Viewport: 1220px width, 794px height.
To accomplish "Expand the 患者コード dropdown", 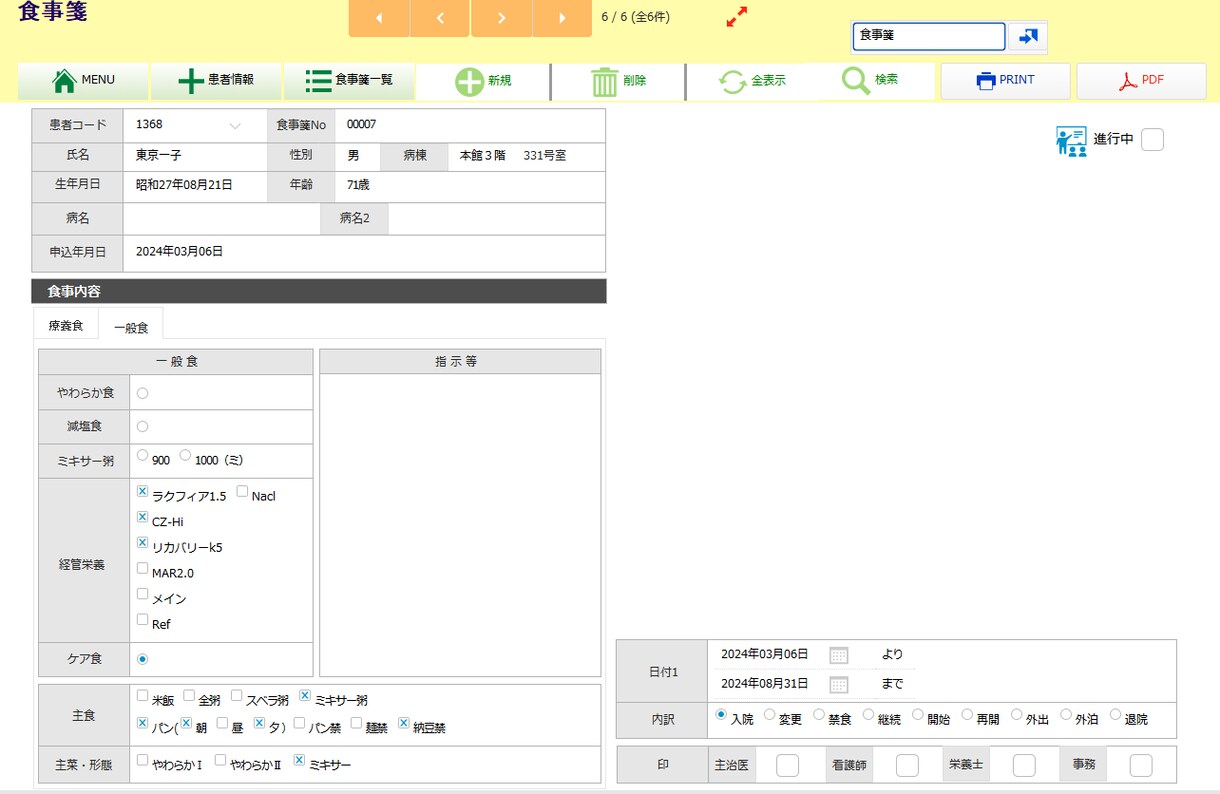I will tap(235, 126).
